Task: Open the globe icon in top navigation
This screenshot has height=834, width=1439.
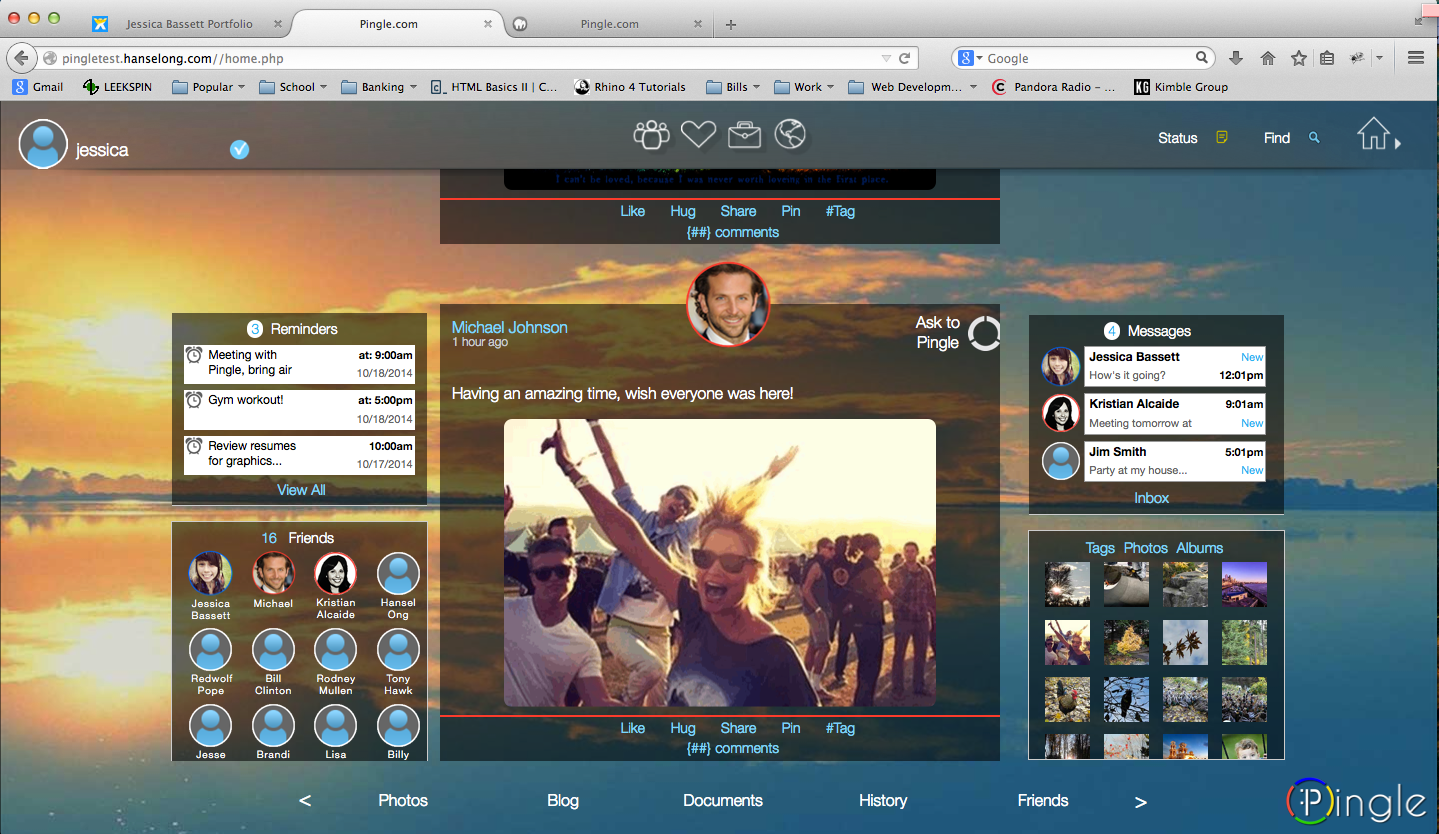Action: point(790,133)
